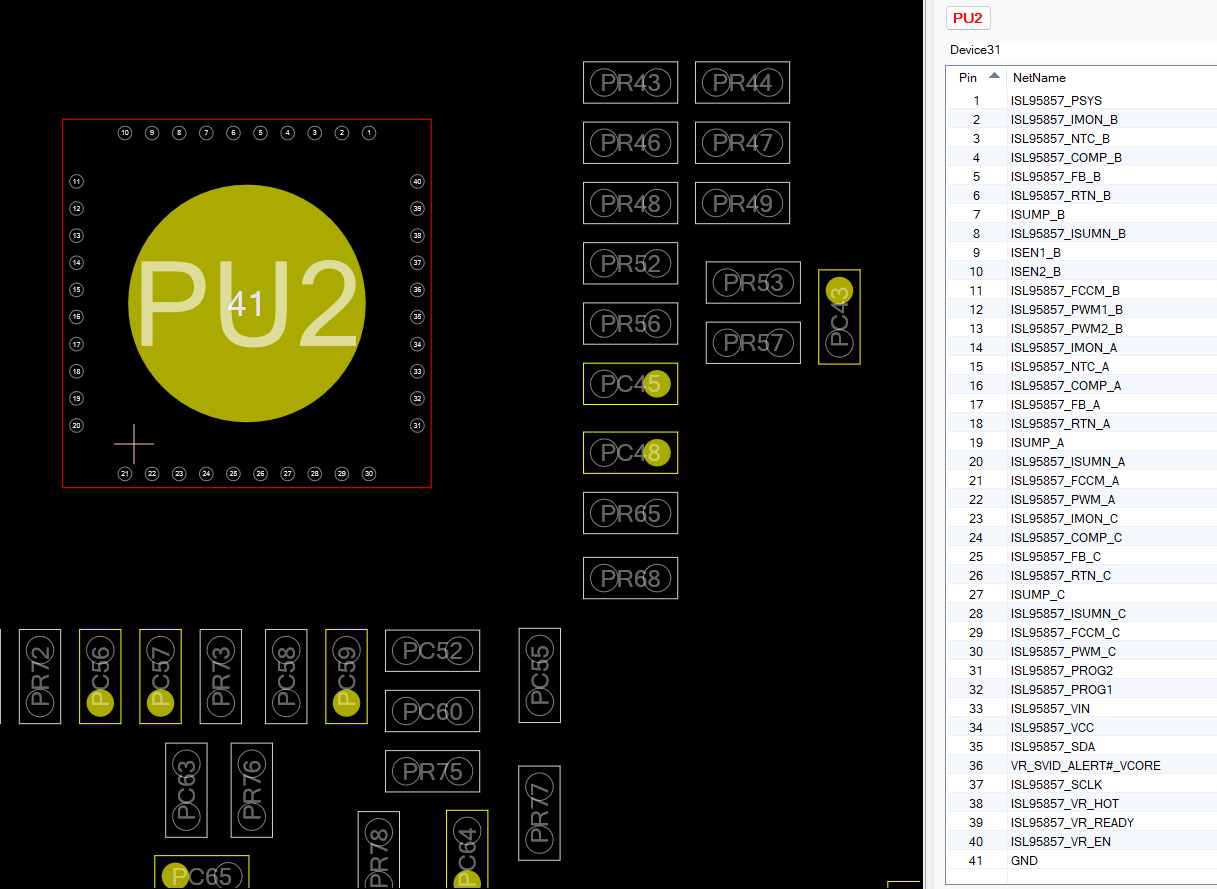The height and width of the screenshot is (889, 1217).
Task: Select component PR44 on the board
Action: click(x=743, y=82)
